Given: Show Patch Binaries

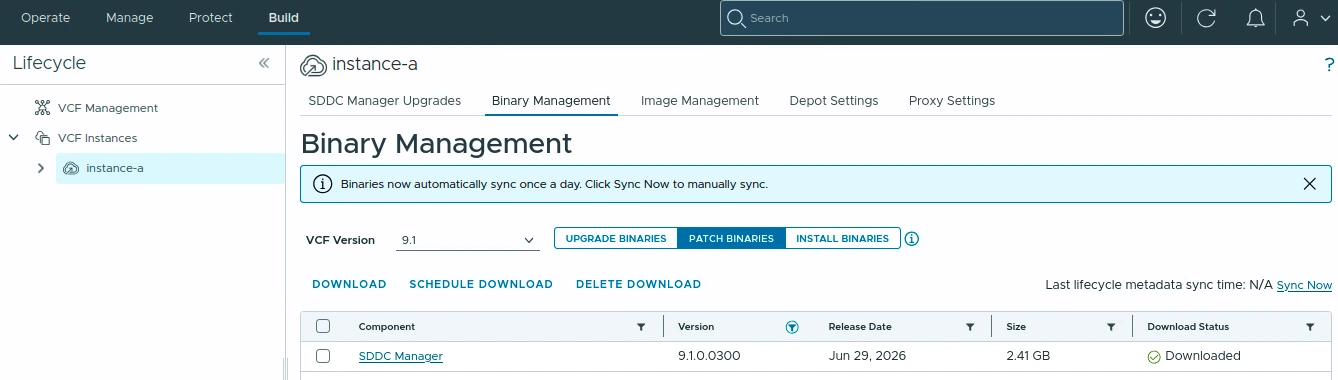Looking at the screenshot, I should click(731, 239).
